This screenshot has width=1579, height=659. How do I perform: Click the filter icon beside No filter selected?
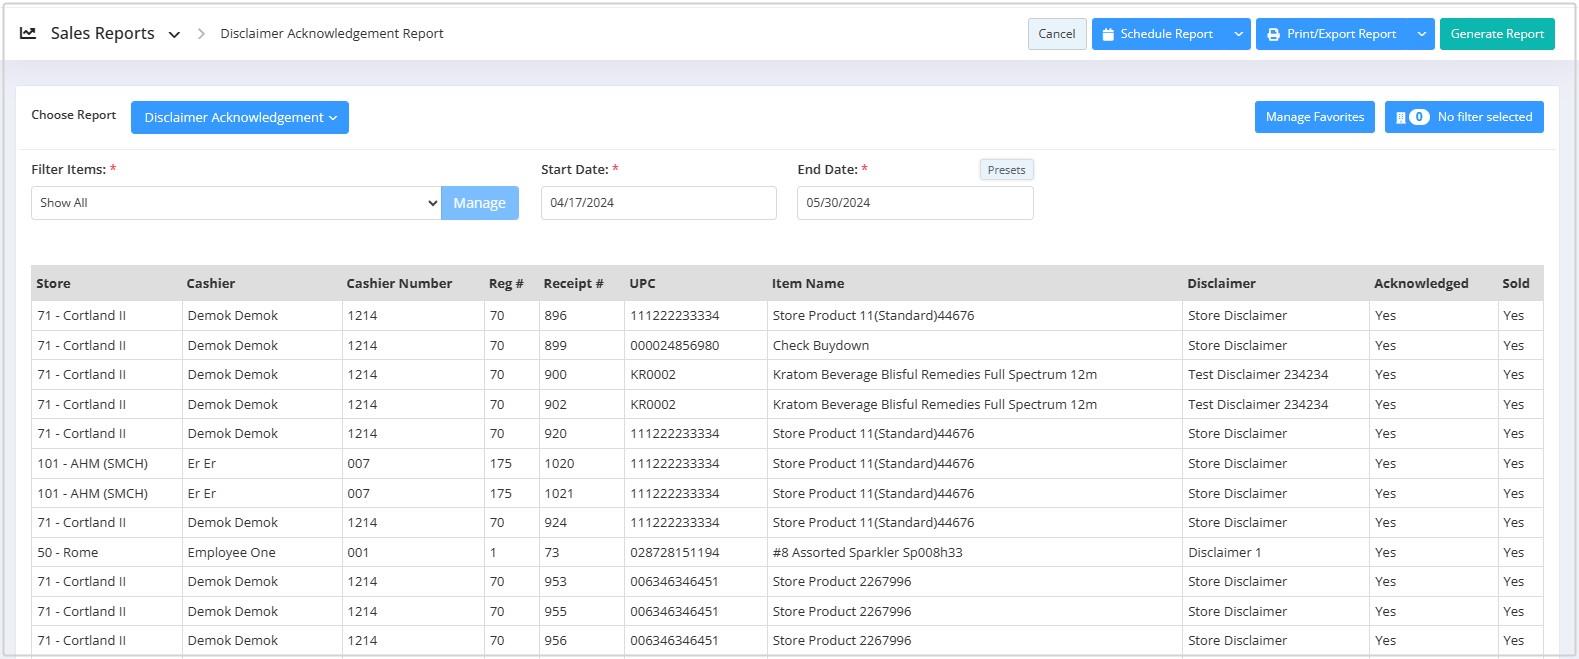[1400, 117]
